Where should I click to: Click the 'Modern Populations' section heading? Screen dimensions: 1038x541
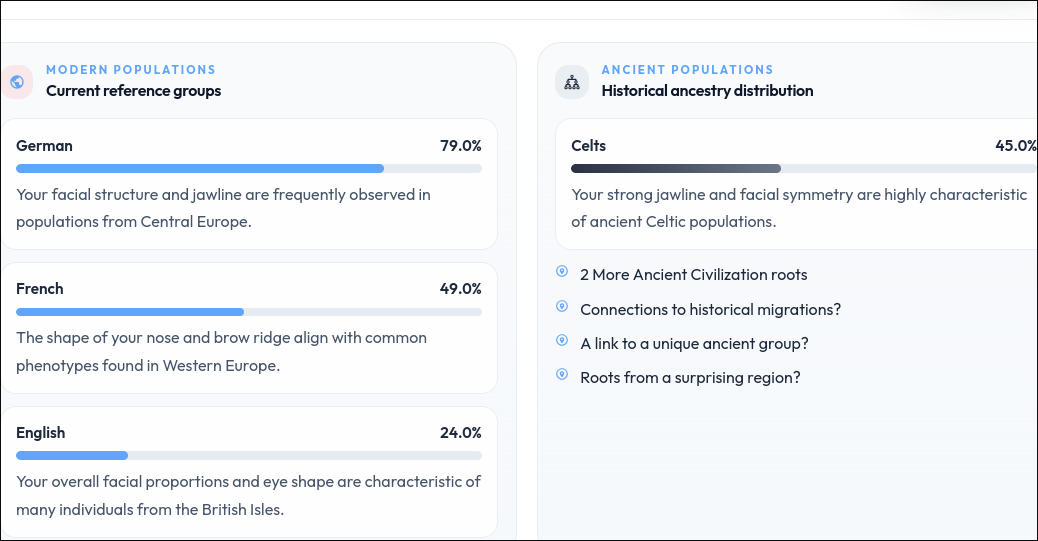point(131,70)
